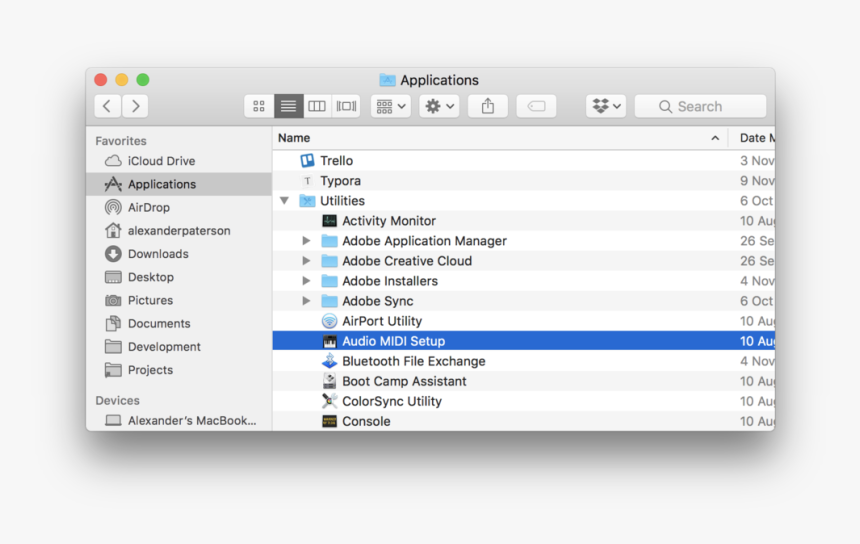
Task: Expand the Adobe Sync folder
Action: pyautogui.click(x=306, y=301)
